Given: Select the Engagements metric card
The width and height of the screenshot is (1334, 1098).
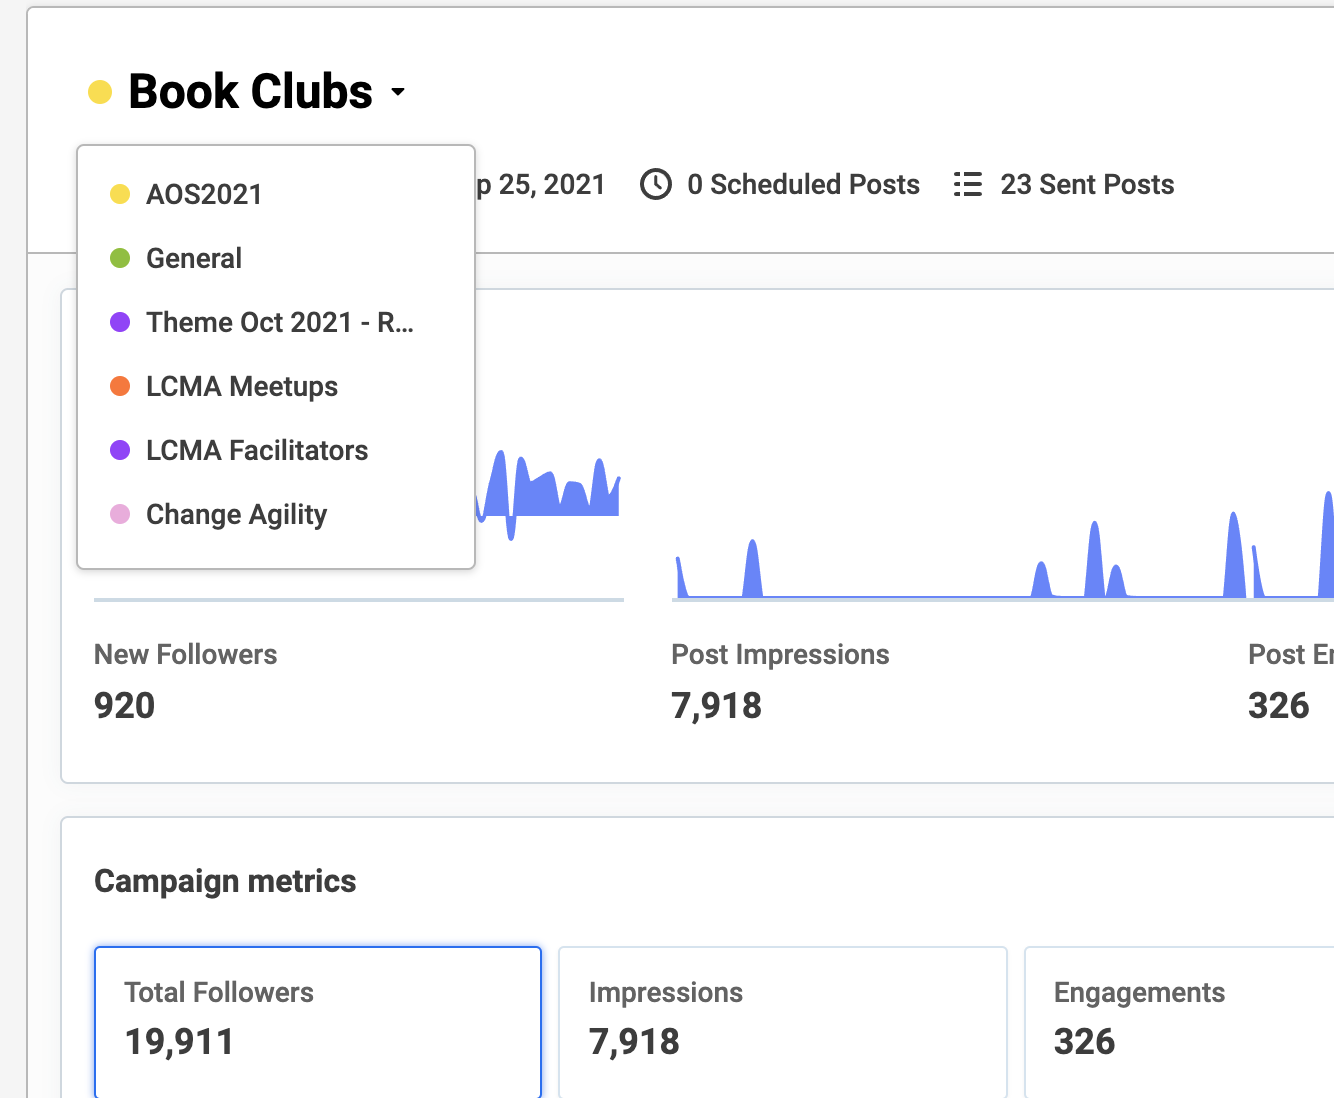Looking at the screenshot, I should (x=1180, y=1022).
